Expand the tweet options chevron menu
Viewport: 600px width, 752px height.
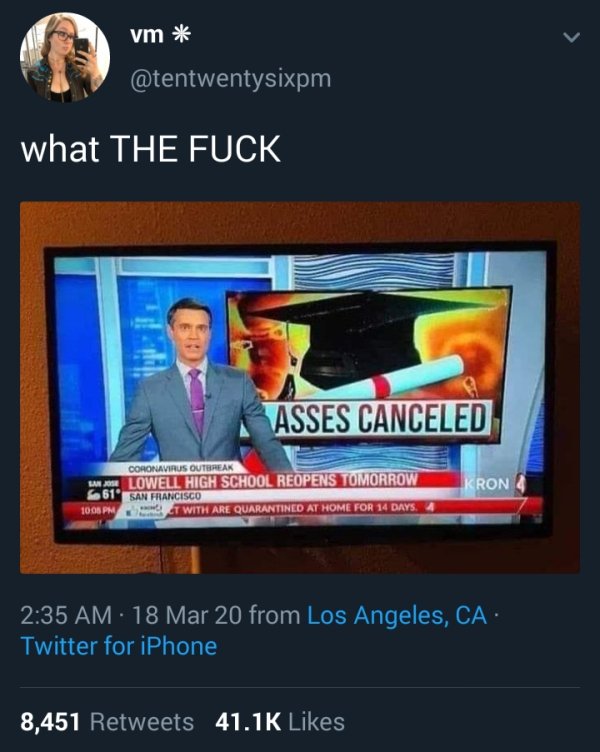pos(571,37)
